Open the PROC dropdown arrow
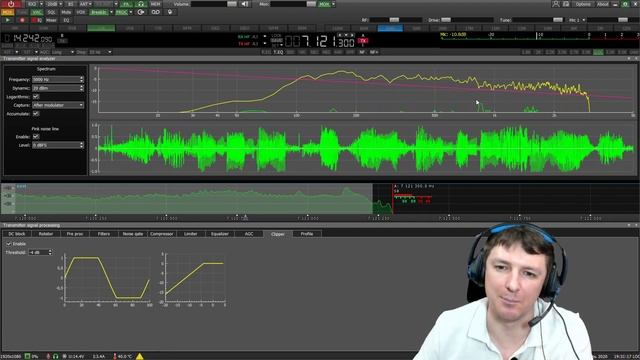The image size is (640, 360). [131, 12]
